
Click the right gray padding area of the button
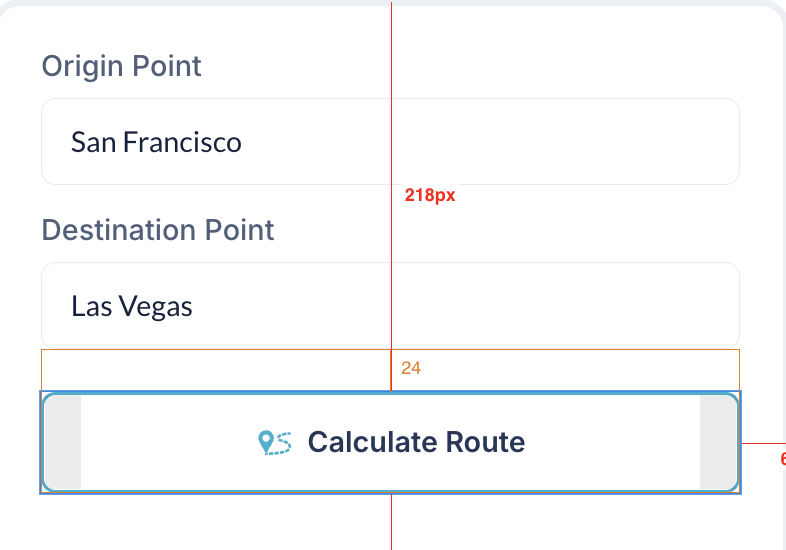click(x=718, y=442)
